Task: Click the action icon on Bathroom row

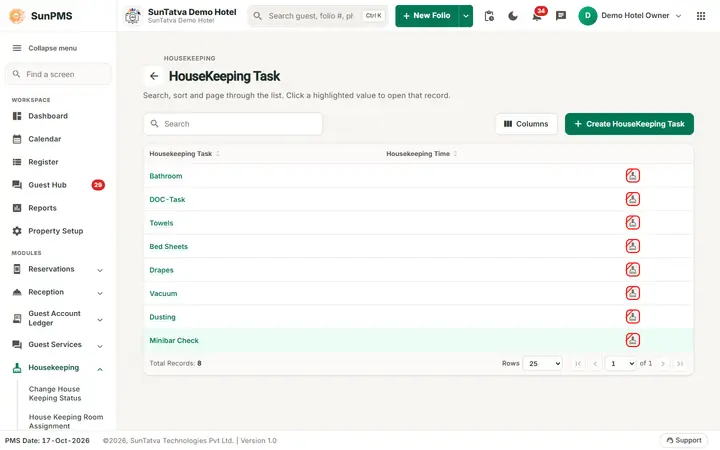Action: point(633,175)
